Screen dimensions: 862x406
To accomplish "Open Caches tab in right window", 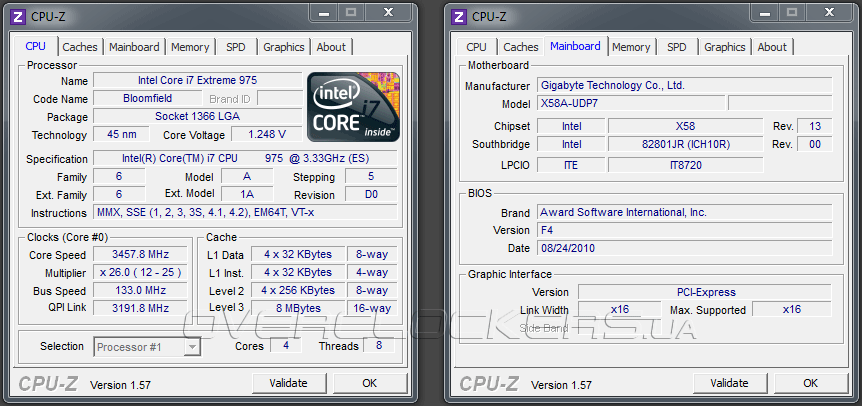I will (521, 47).
